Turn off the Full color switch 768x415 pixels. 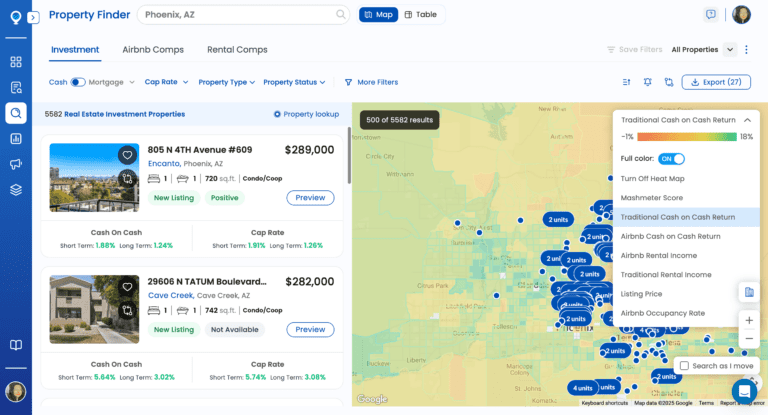coord(672,158)
